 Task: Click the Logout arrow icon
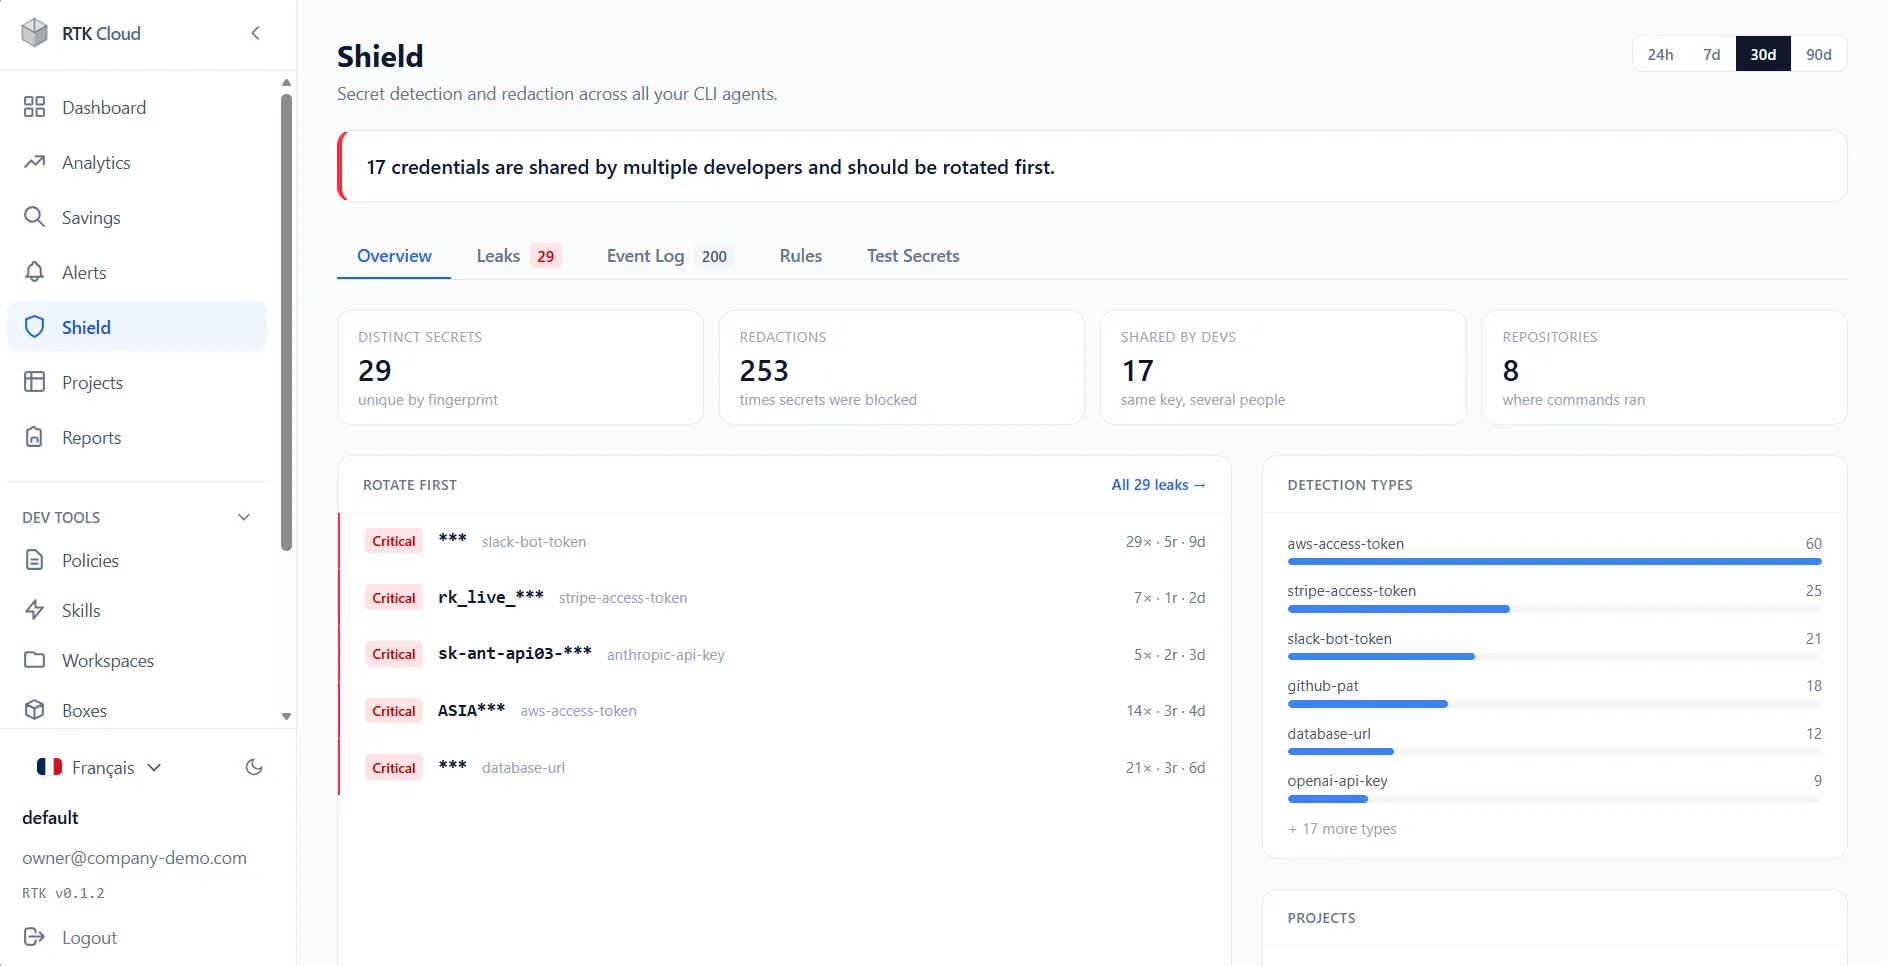pos(35,937)
